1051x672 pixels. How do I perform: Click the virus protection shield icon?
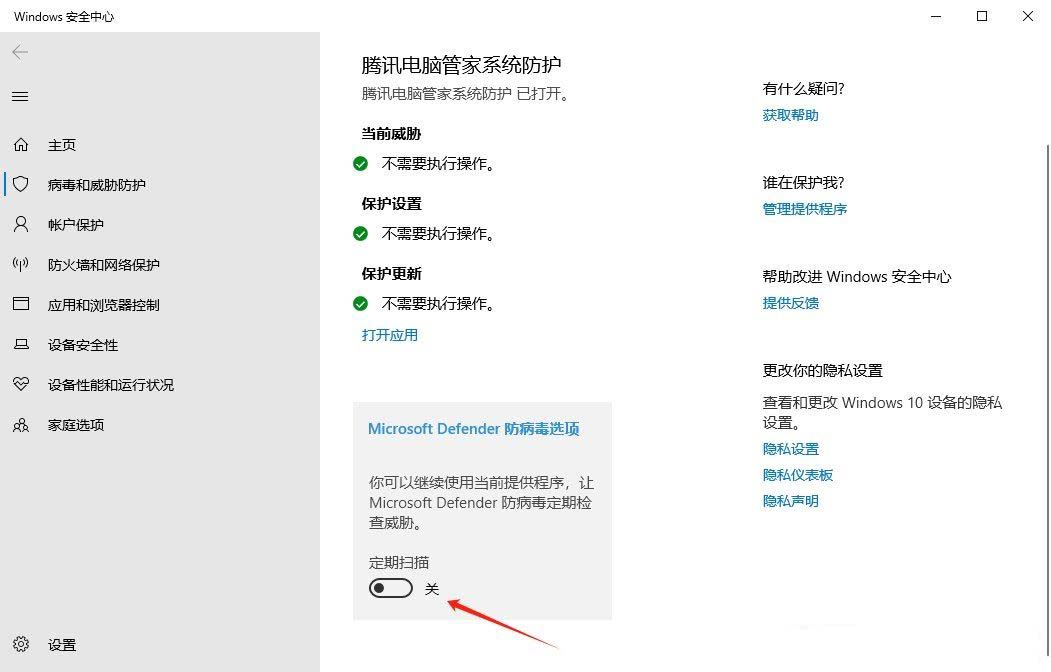[21, 184]
